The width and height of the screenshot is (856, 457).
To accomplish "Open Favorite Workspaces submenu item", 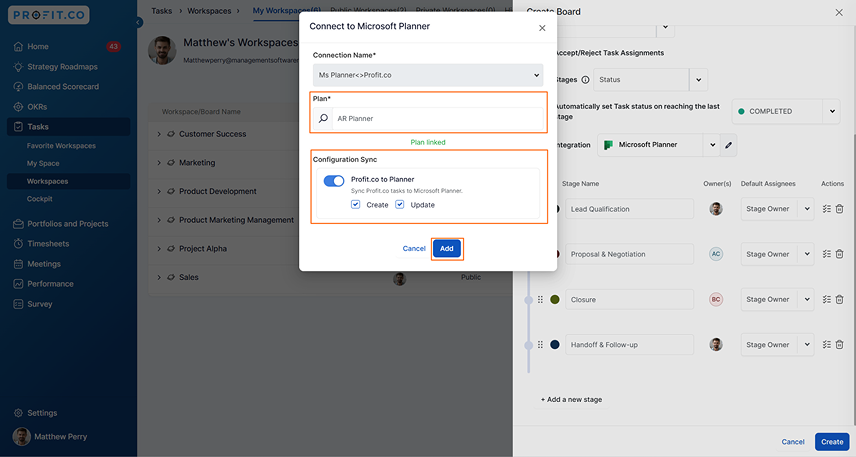I will 61,146.
